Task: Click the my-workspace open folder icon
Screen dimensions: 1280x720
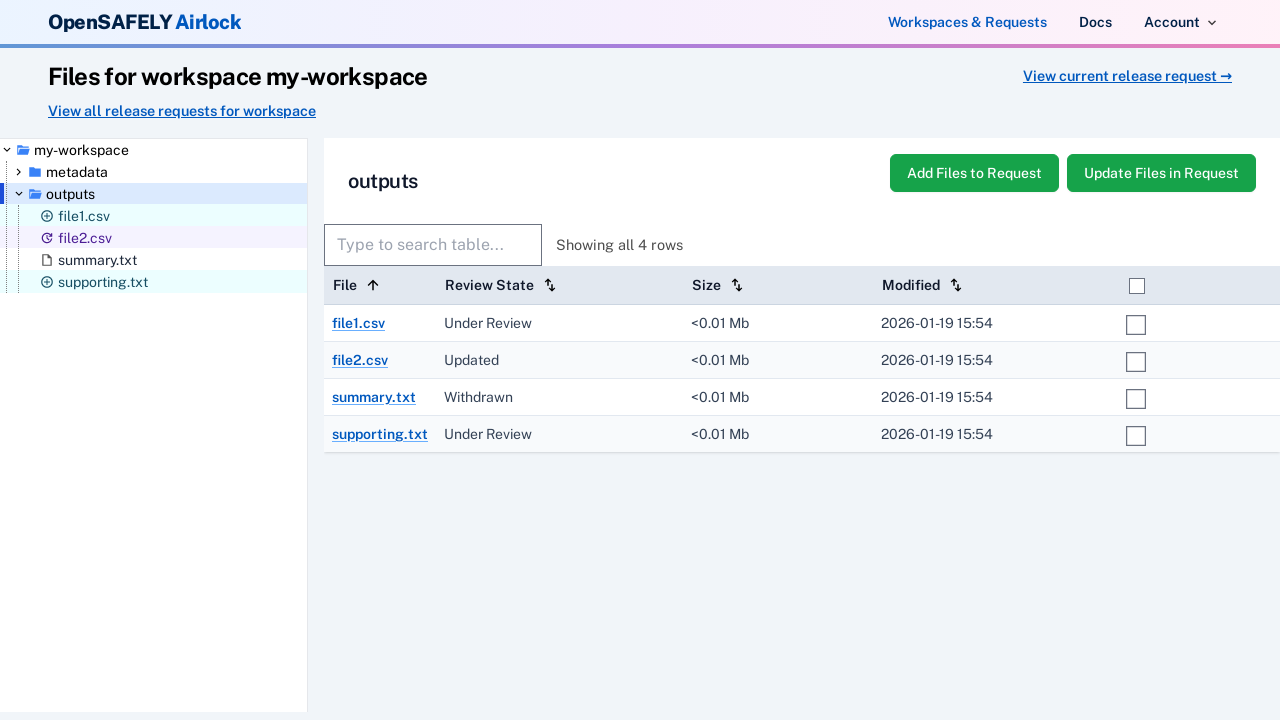Action: 23,150
